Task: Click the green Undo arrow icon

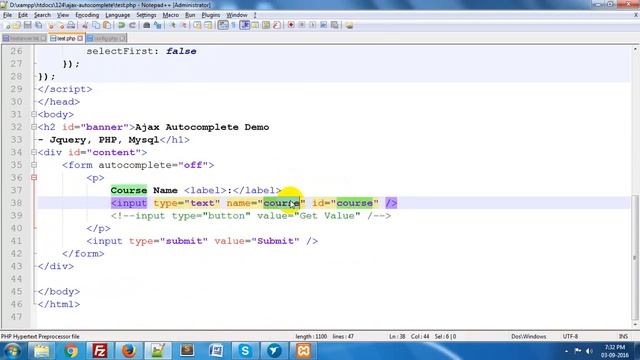Action: (x=122, y=25)
